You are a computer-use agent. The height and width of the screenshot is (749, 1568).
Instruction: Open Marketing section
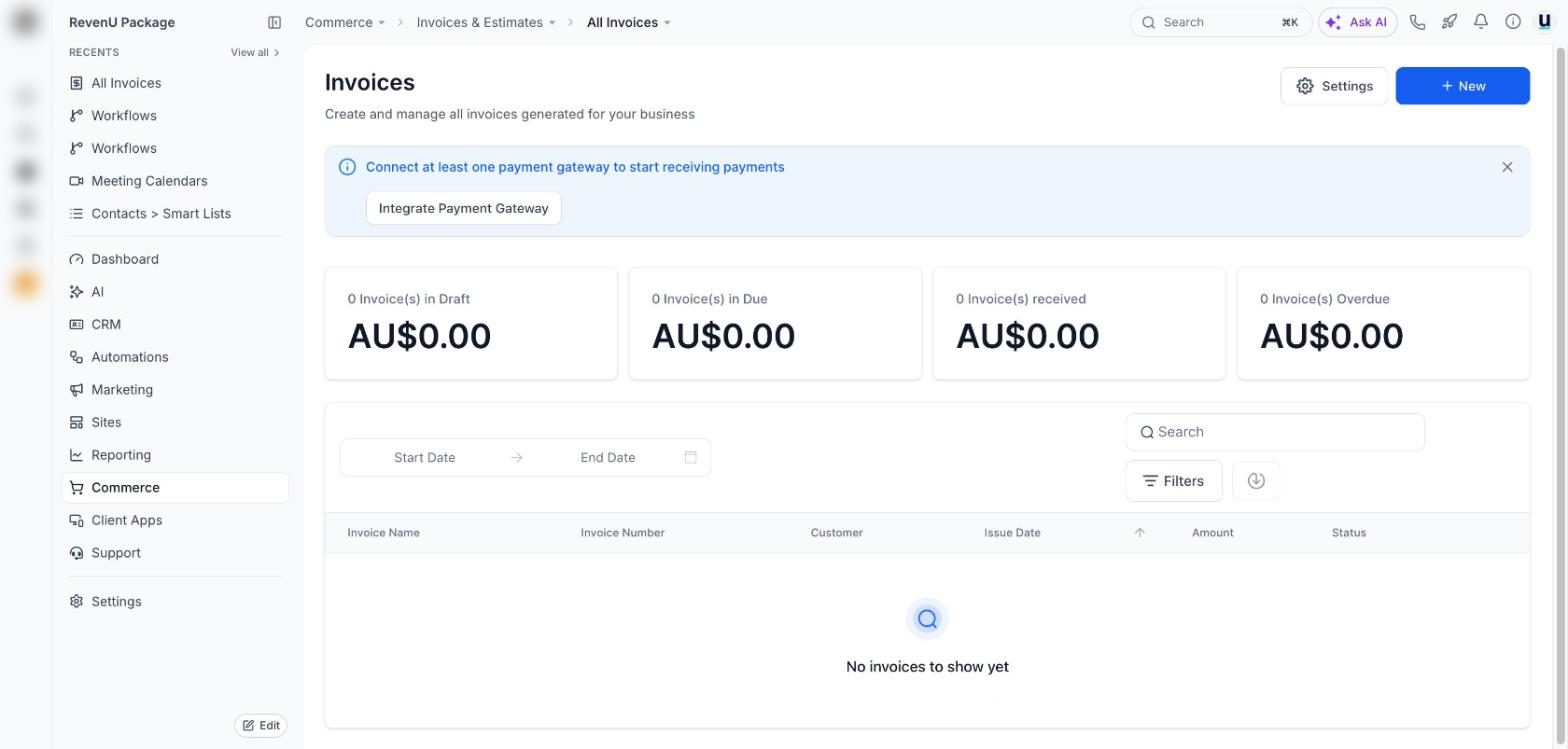pyautogui.click(x=175, y=390)
